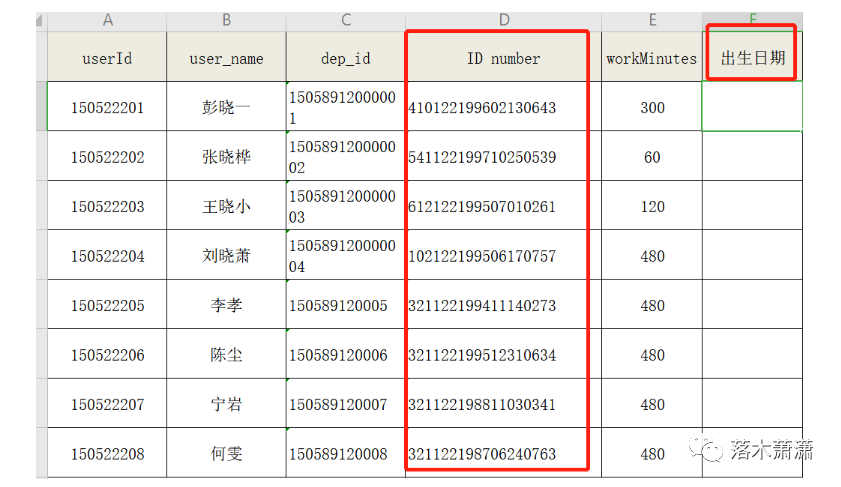The image size is (841, 487).
Task: Select the name cell 何雯
Action: point(226,453)
